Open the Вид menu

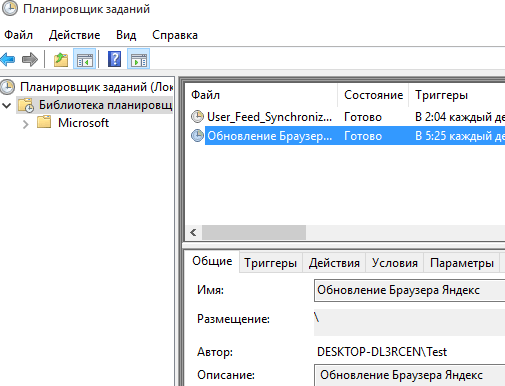[126, 35]
